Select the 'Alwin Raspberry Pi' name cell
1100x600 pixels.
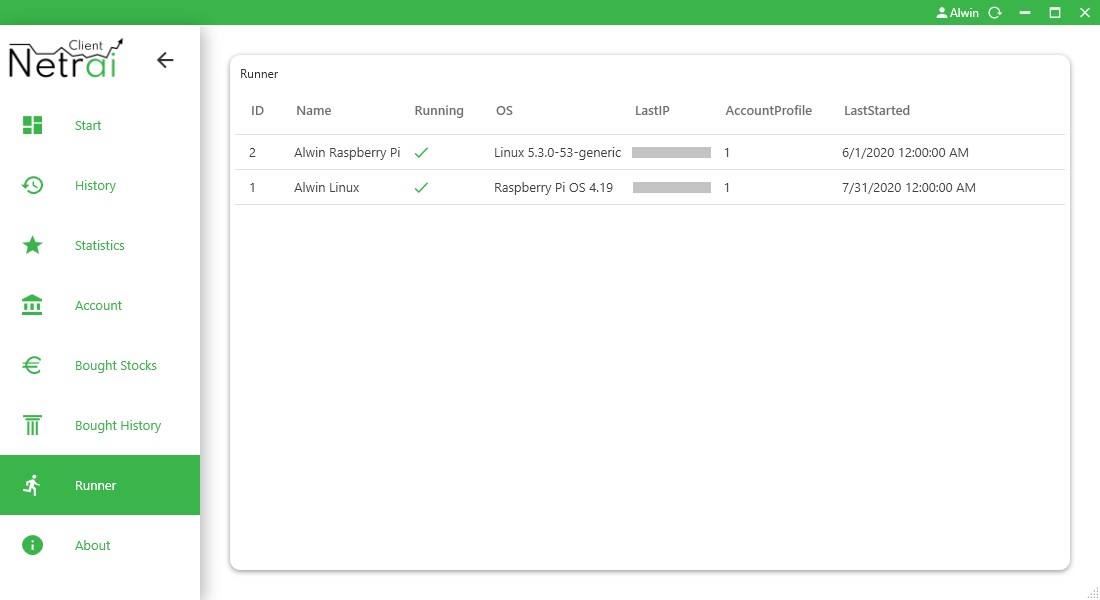[x=347, y=152]
